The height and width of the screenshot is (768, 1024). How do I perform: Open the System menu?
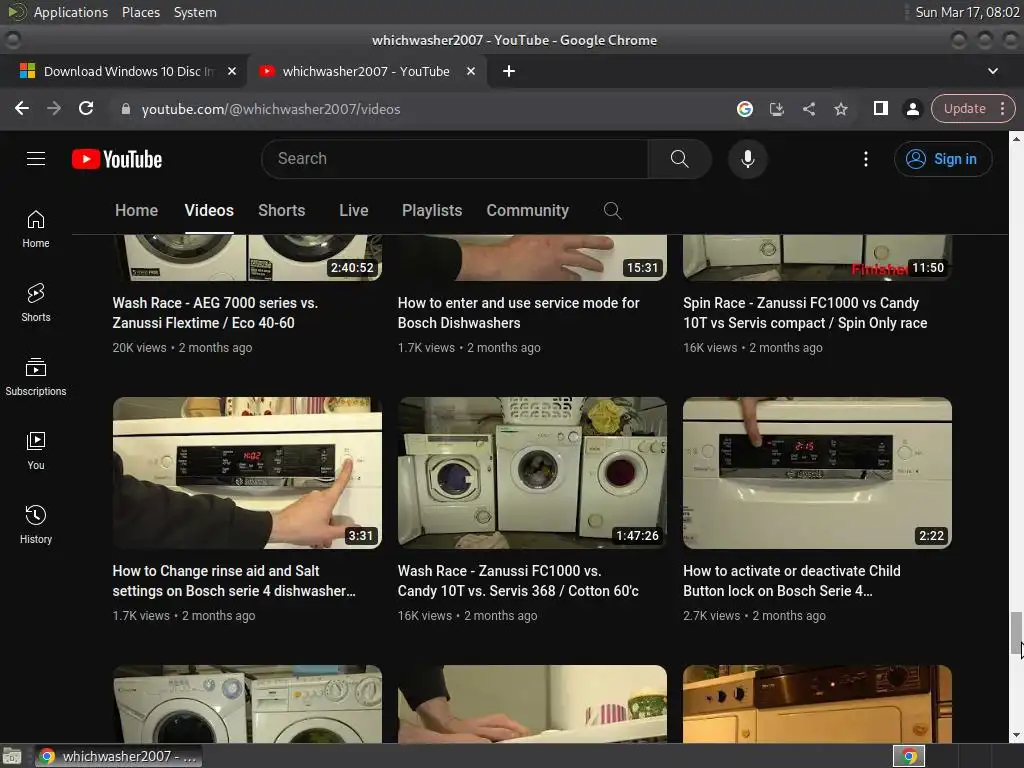pyautogui.click(x=195, y=12)
